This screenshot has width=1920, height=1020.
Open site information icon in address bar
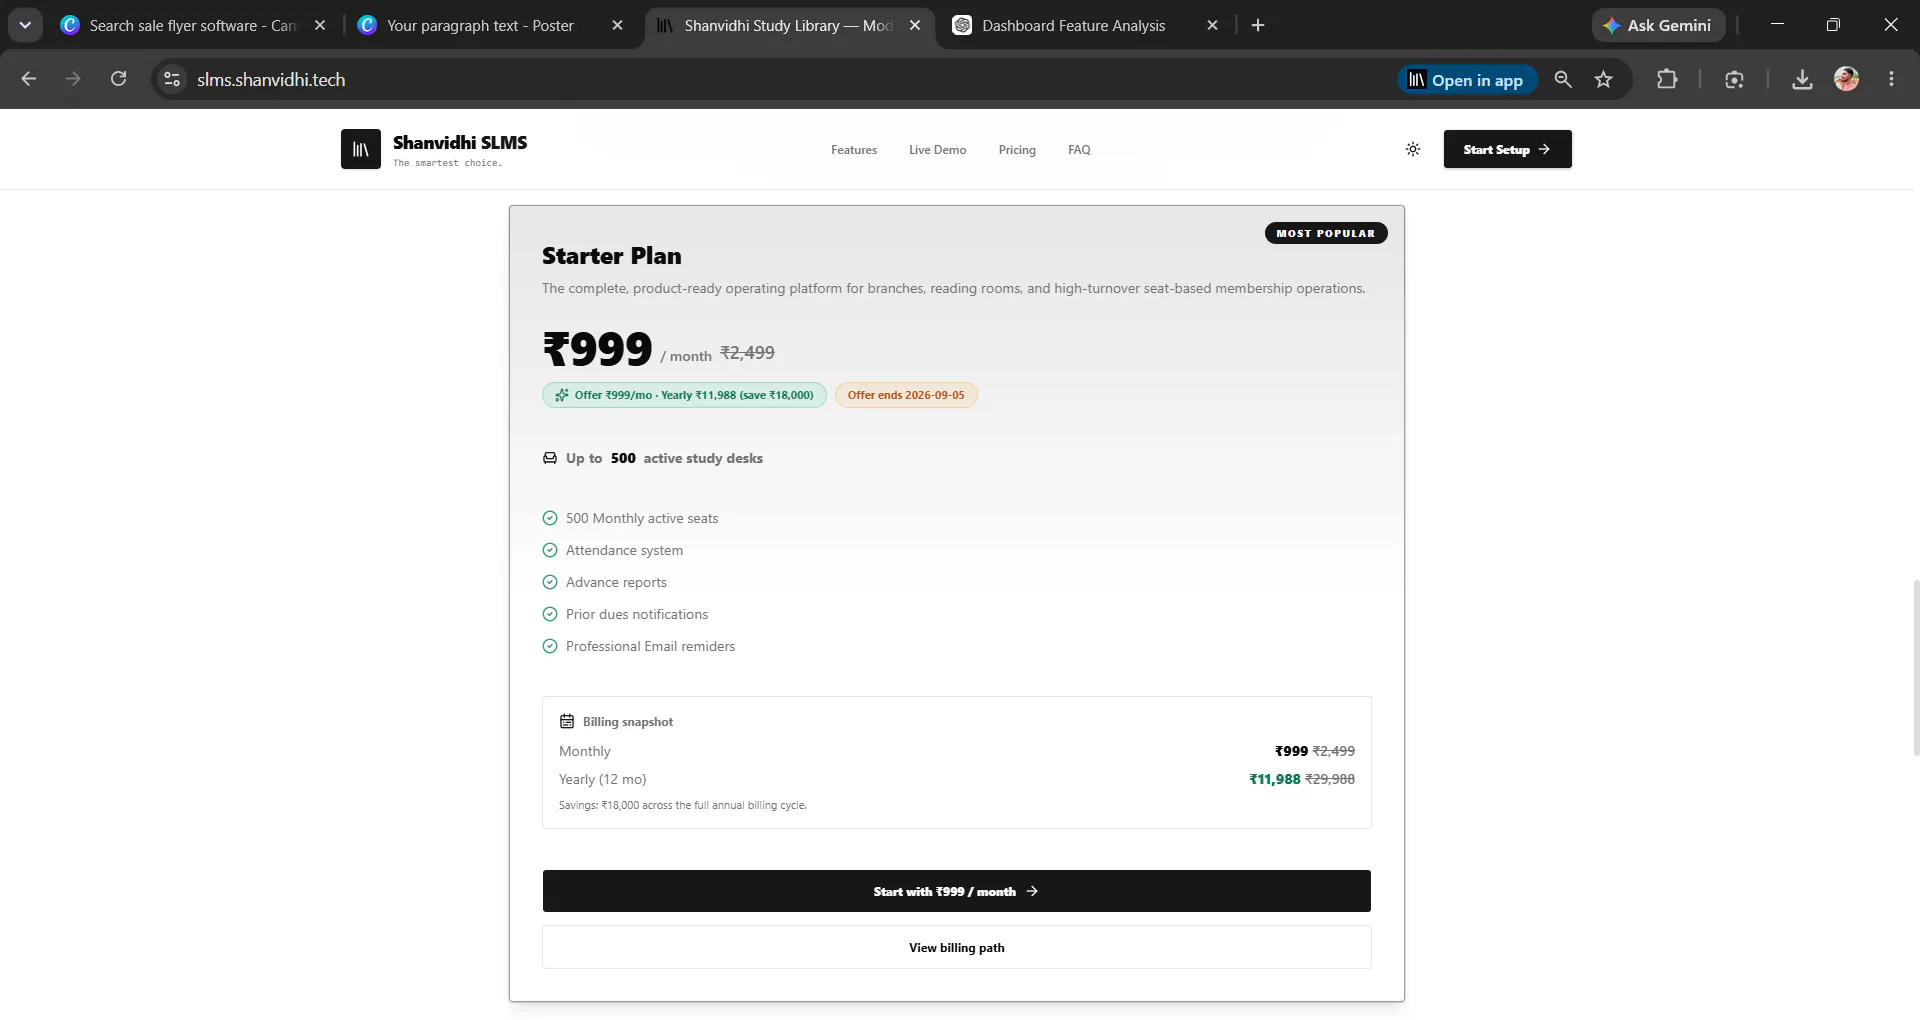[172, 79]
